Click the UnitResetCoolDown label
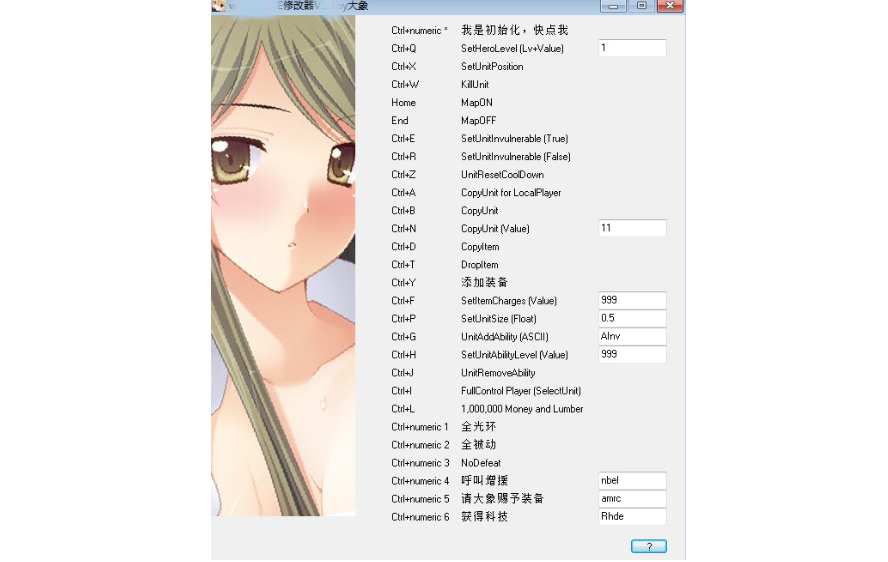This screenshot has height=562, width=888. [x=502, y=175]
